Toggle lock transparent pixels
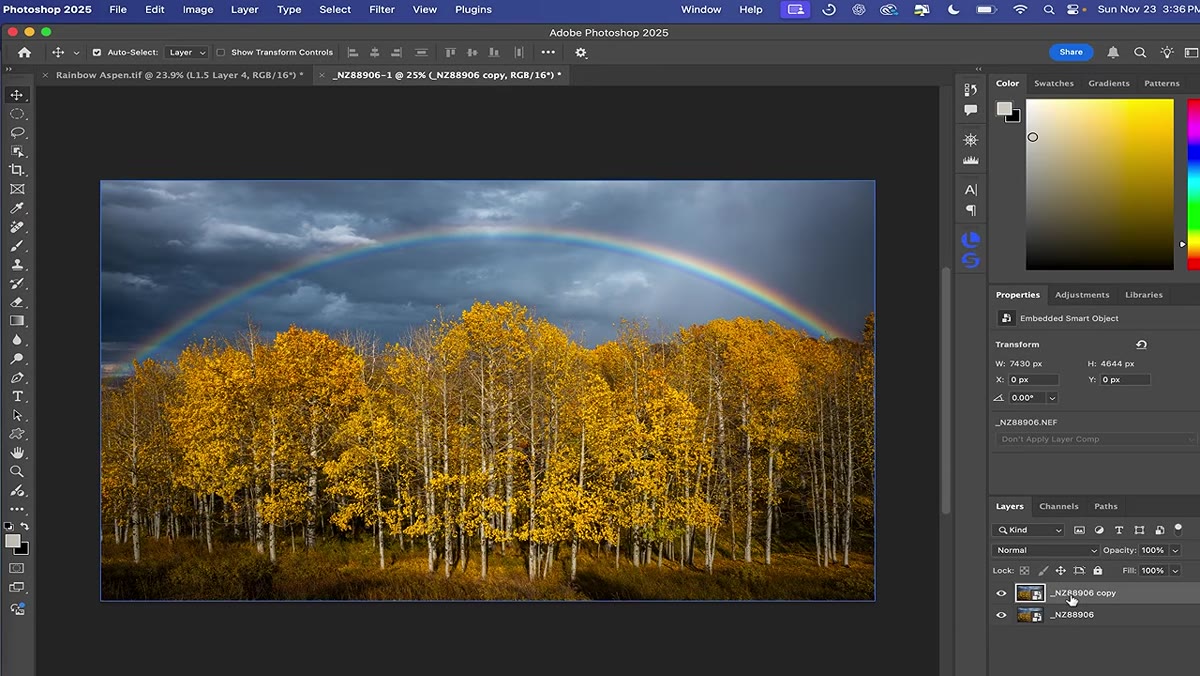The width and height of the screenshot is (1200, 676). pyautogui.click(x=1024, y=570)
